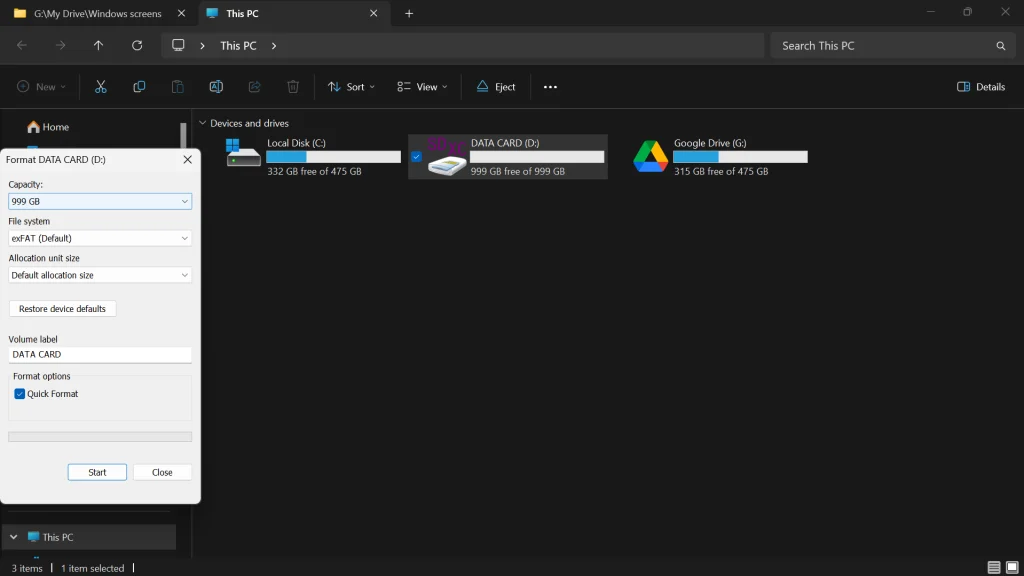Click the Share icon in toolbar

pos(255,87)
